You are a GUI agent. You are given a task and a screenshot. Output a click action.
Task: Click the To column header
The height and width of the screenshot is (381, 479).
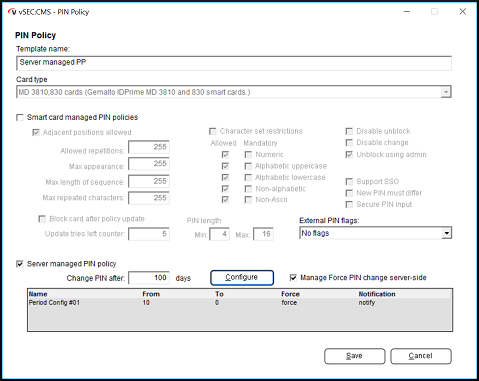click(219, 294)
